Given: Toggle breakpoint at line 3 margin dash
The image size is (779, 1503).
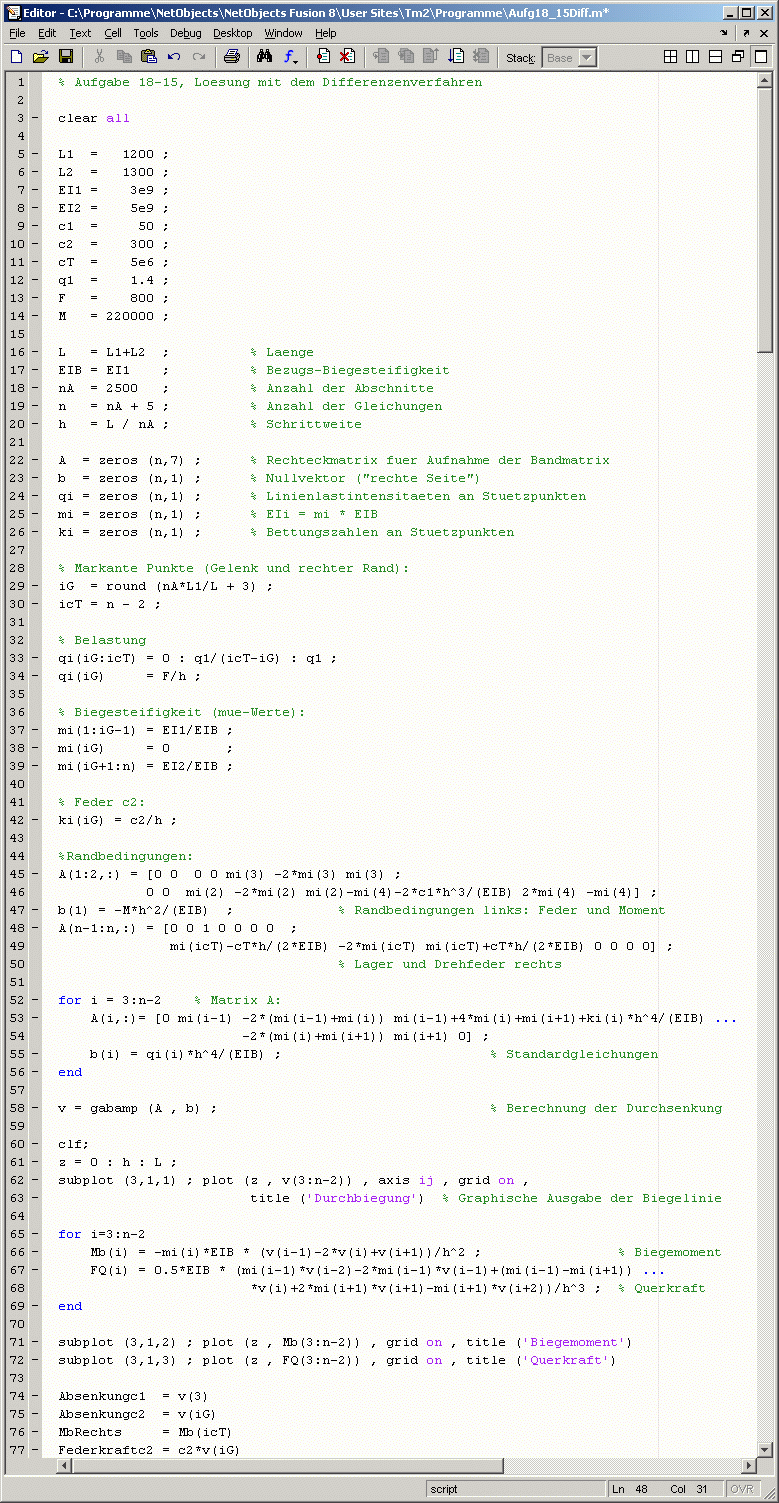Looking at the screenshot, I should click(x=35, y=118).
